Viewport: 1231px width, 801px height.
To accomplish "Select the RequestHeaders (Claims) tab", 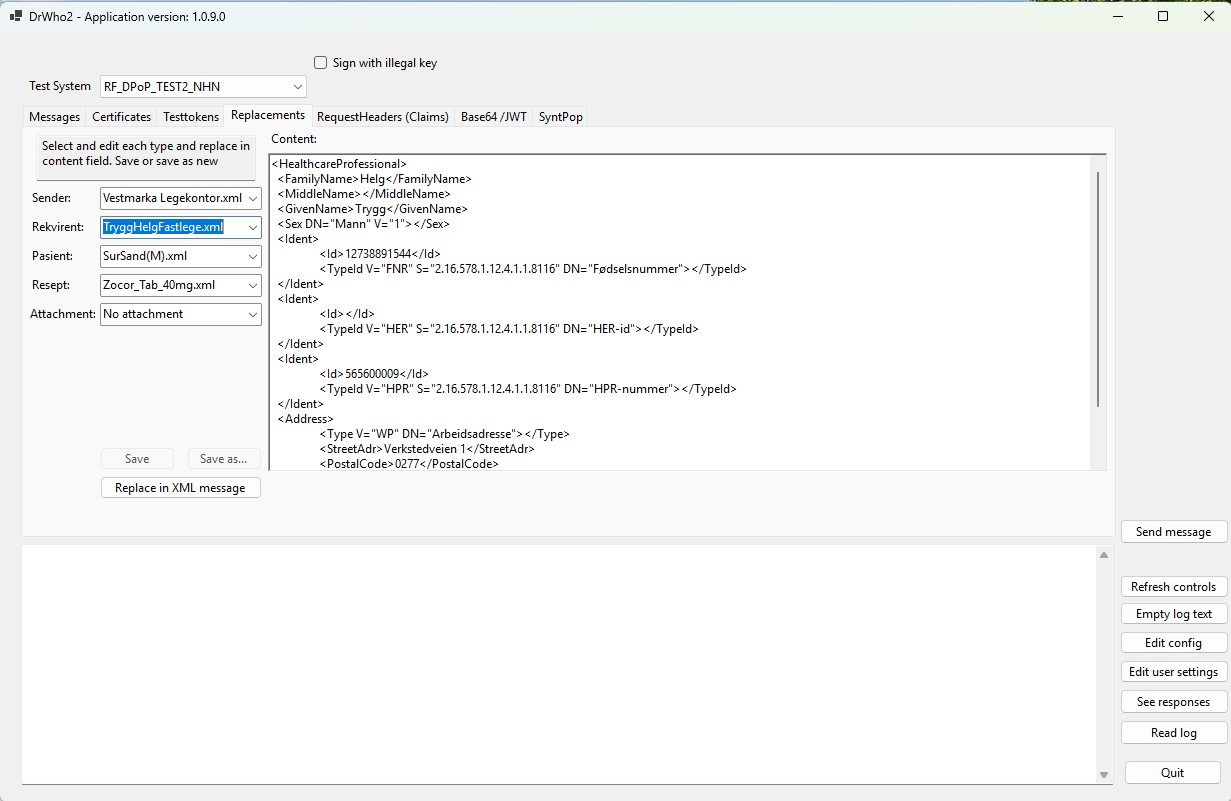I will (382, 117).
